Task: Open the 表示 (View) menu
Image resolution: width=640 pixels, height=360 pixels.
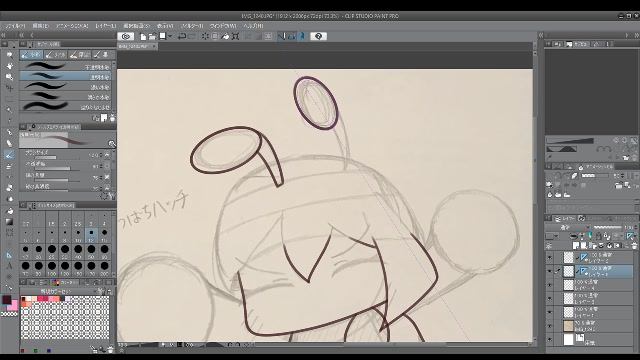Action: [x=165, y=26]
